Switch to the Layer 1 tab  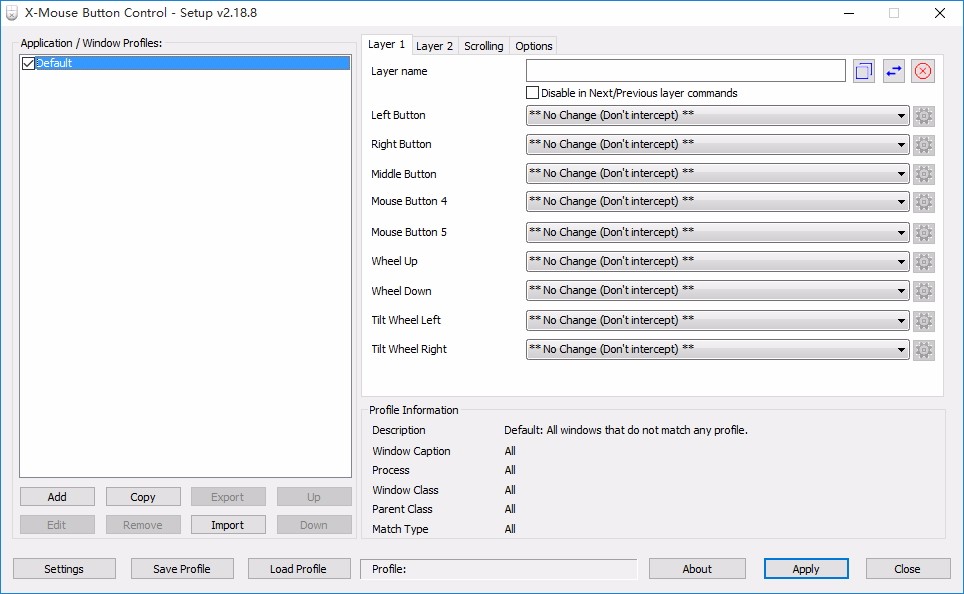click(x=386, y=44)
